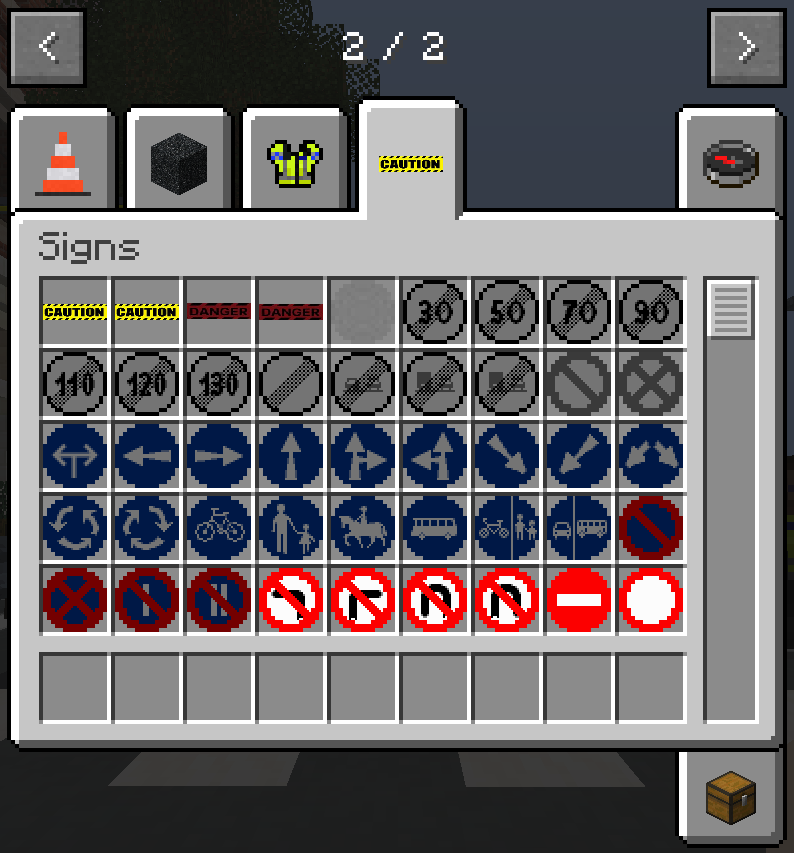Open the compass search tab
The height and width of the screenshot is (853, 794).
pos(730,163)
